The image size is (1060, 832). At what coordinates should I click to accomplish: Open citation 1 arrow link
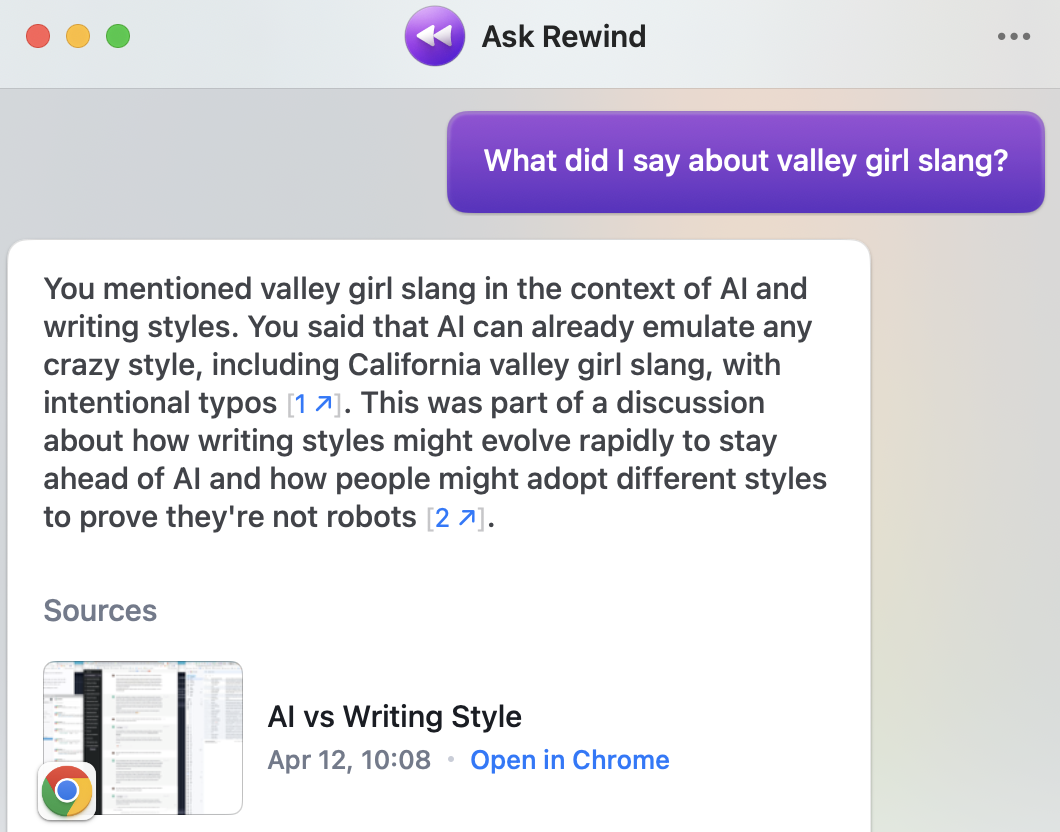pyautogui.click(x=314, y=403)
